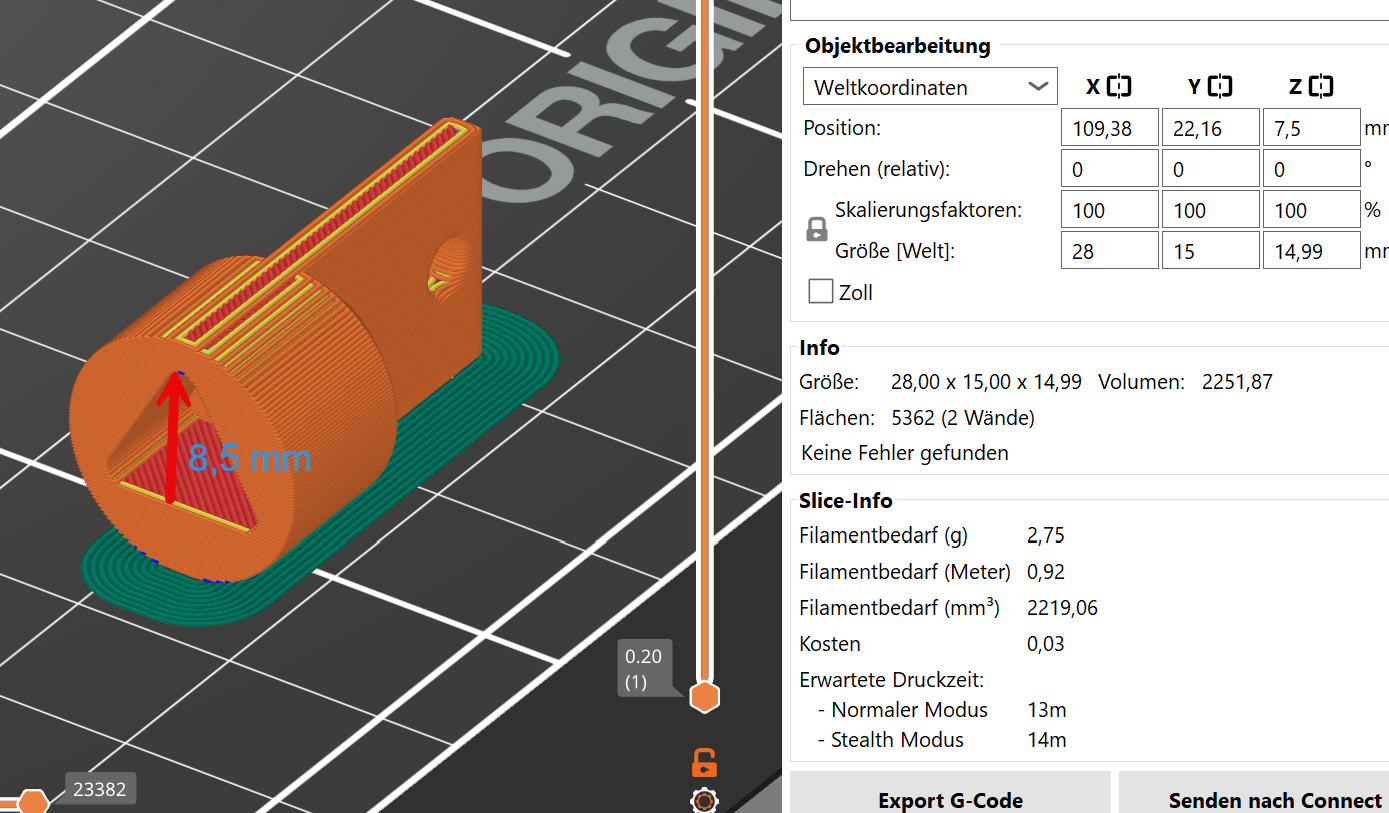Click the Filamentbedarf (mm³) value 2219,06
1389x813 pixels.
1062,608
